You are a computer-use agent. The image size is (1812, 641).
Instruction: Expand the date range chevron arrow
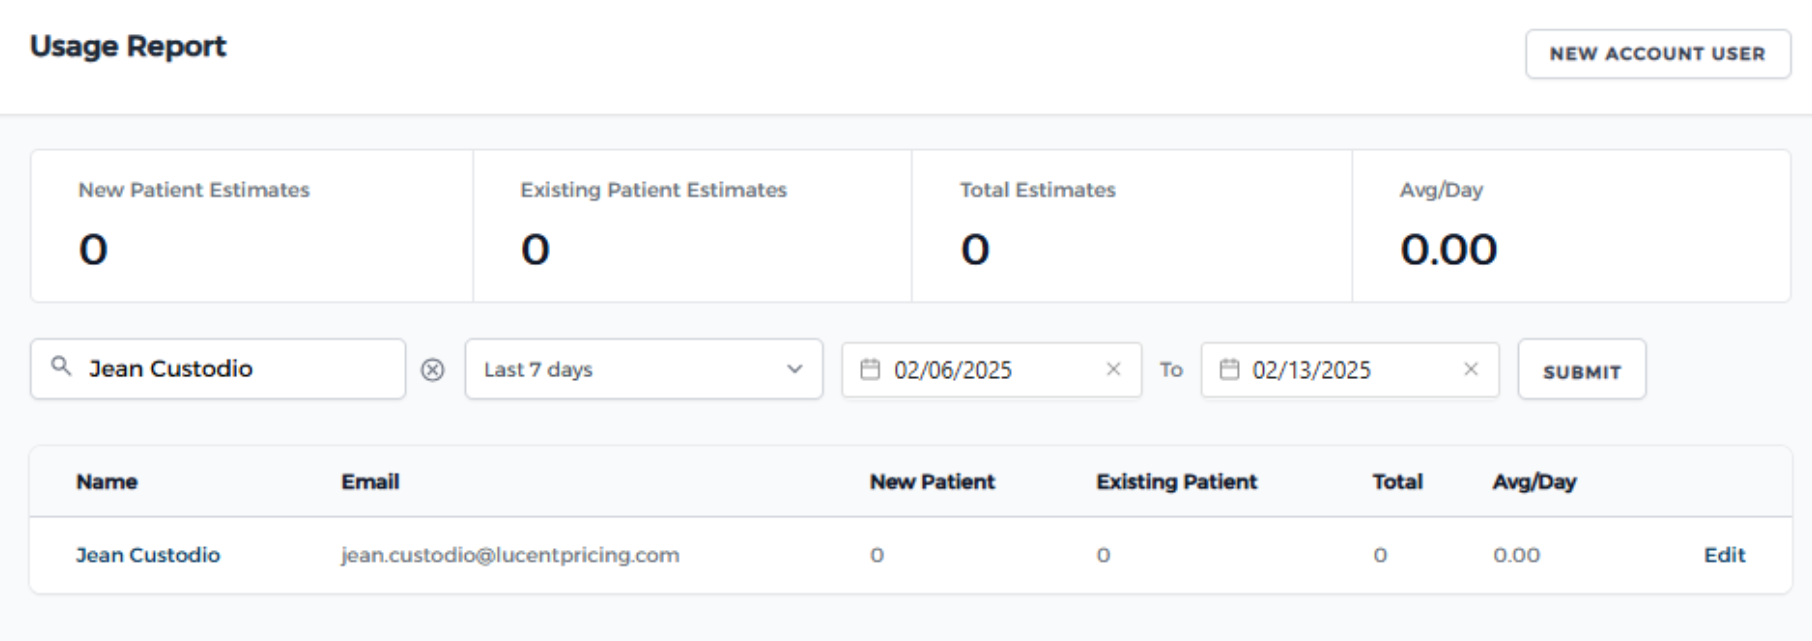(795, 370)
